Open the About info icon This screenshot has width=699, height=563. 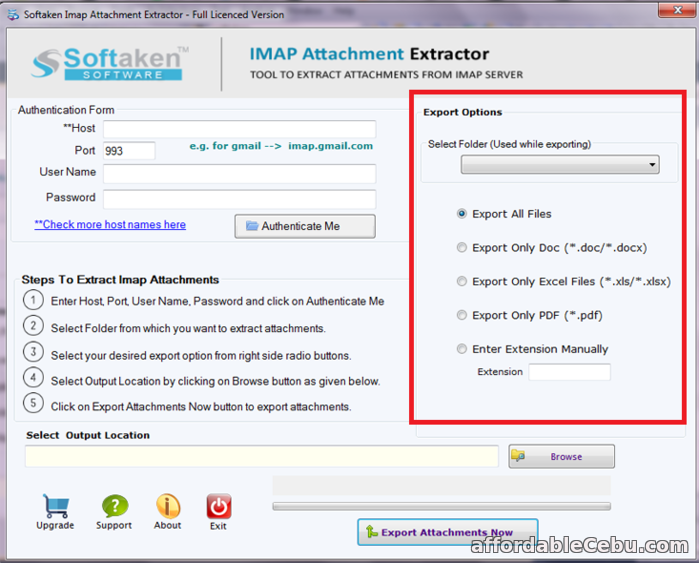(x=168, y=506)
